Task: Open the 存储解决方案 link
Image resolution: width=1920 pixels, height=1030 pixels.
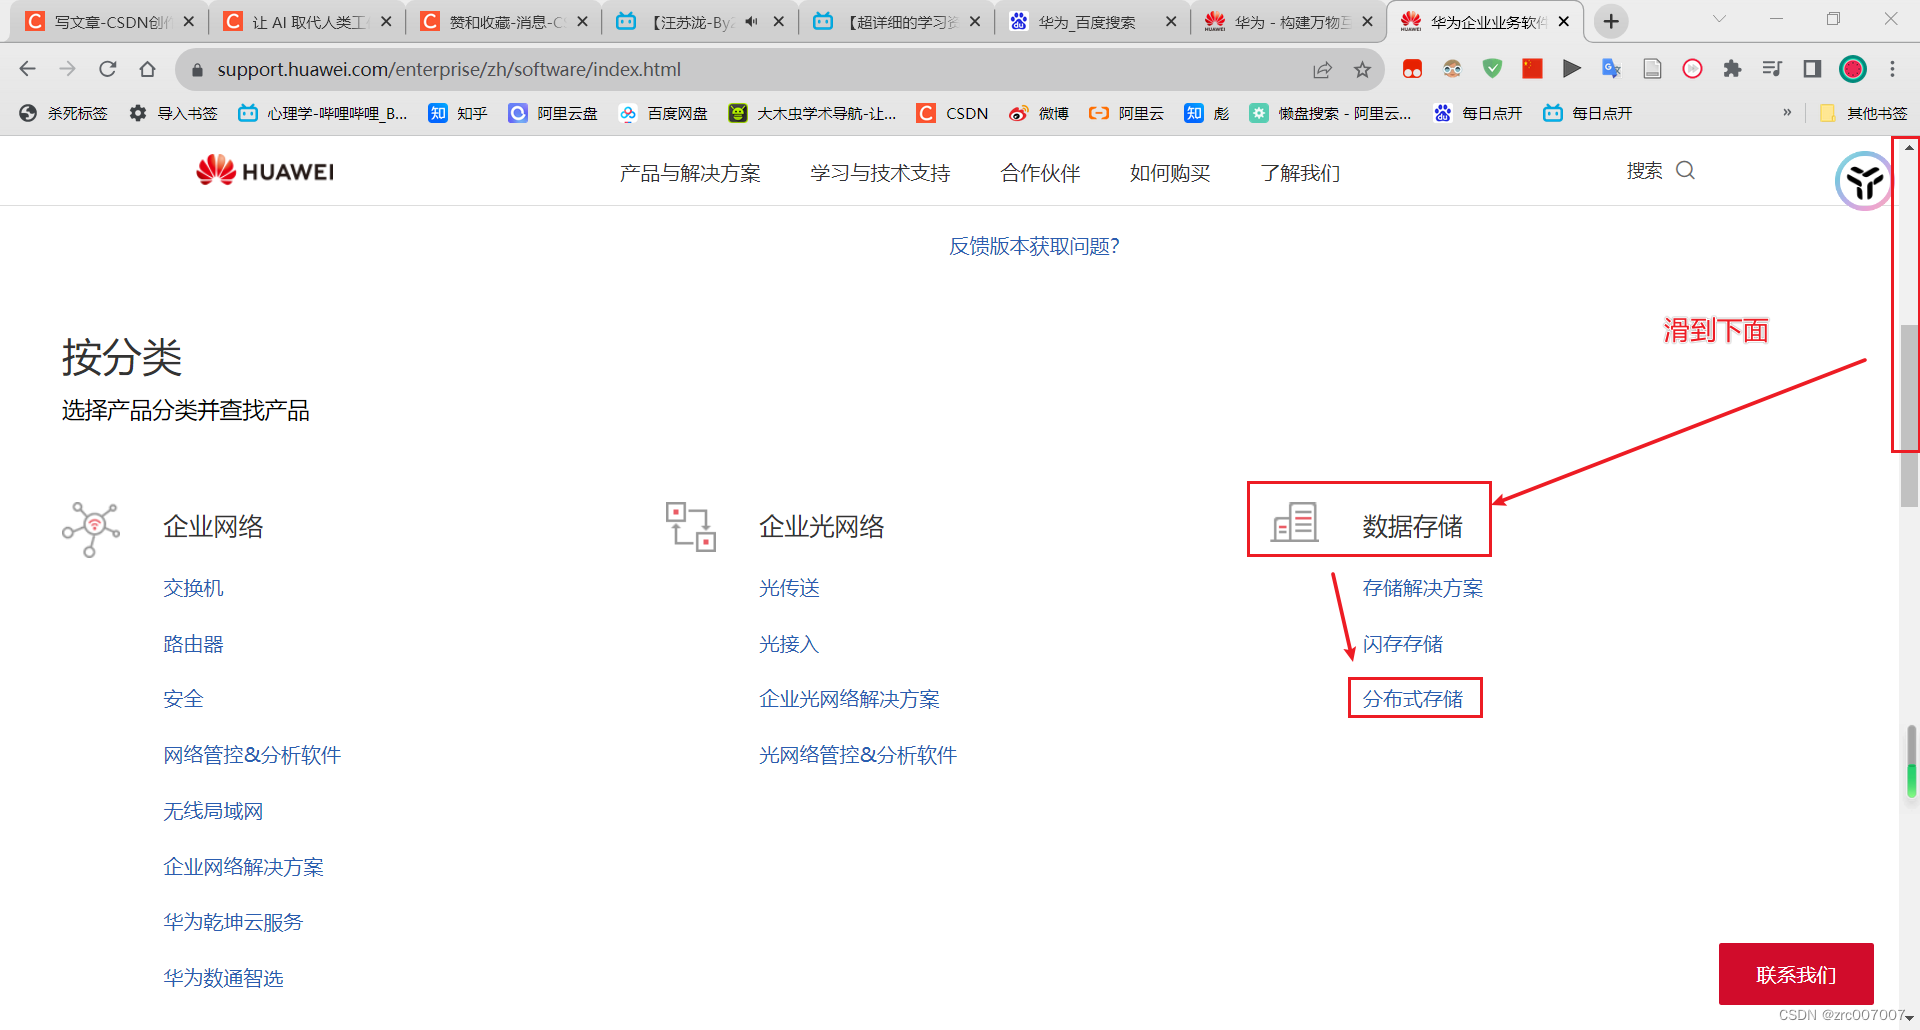Action: tap(1423, 588)
